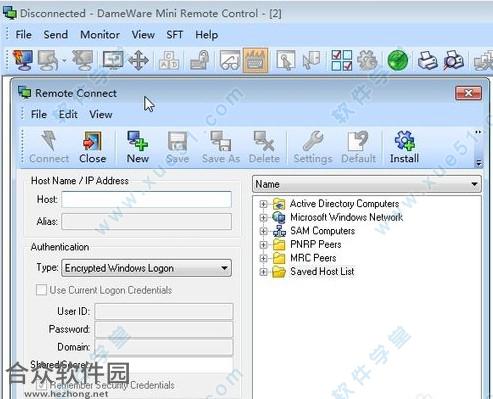Close the Remote Connect dialog with red X
The image size is (493, 399).
(468, 93)
